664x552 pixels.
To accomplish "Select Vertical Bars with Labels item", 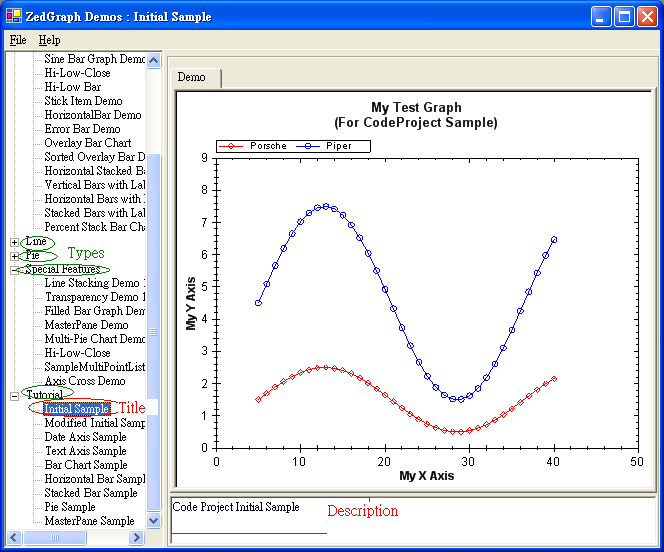I will pyautogui.click(x=94, y=185).
